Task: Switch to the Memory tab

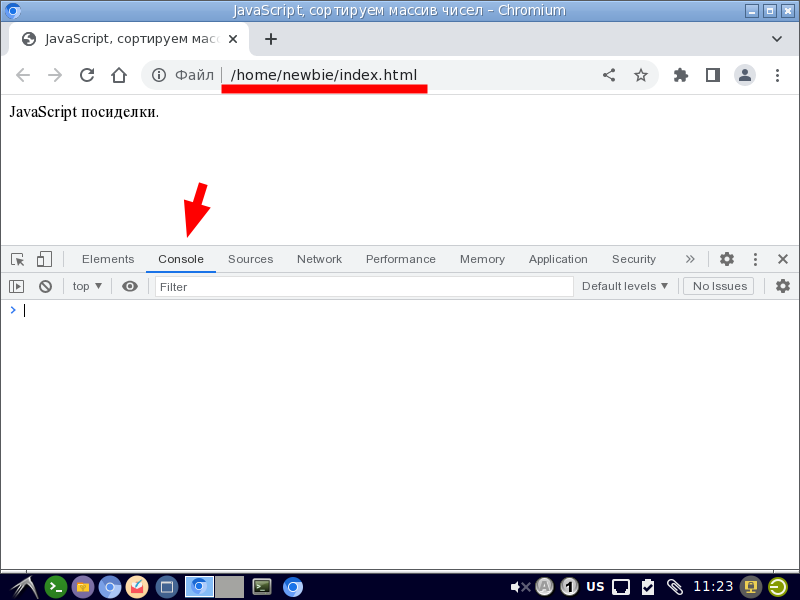Action: click(482, 259)
